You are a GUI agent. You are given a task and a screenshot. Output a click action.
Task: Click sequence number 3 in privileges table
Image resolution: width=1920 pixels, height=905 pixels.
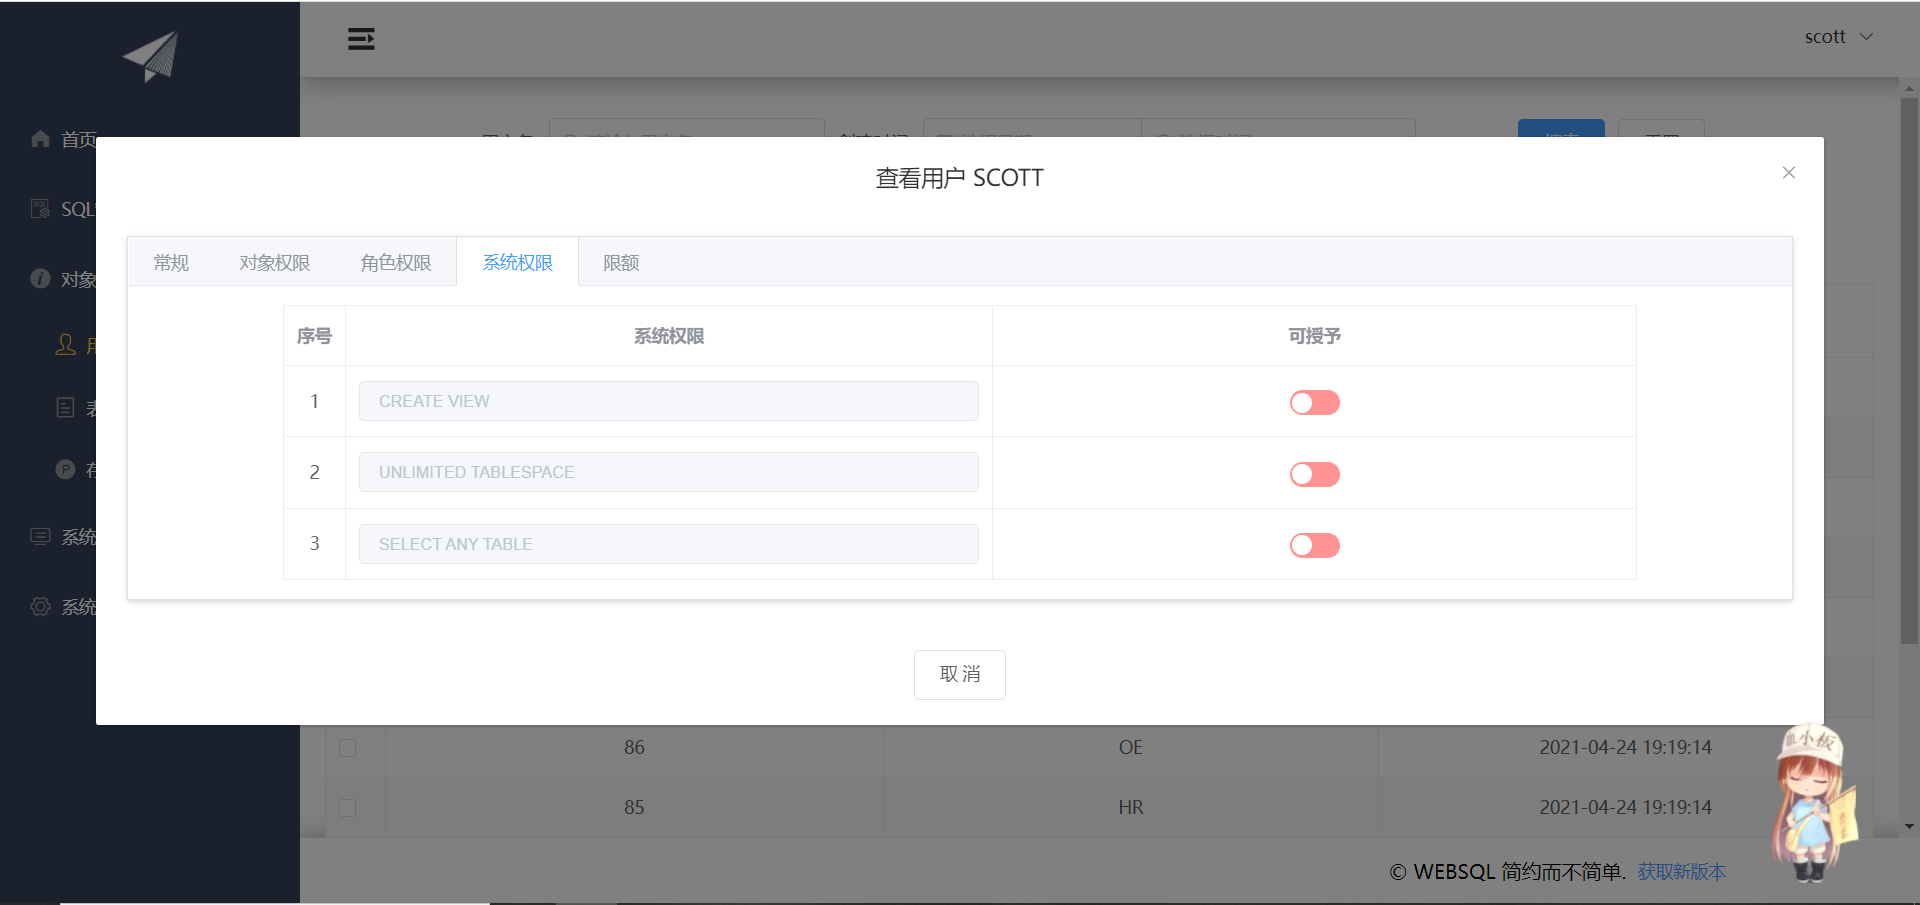coord(314,543)
